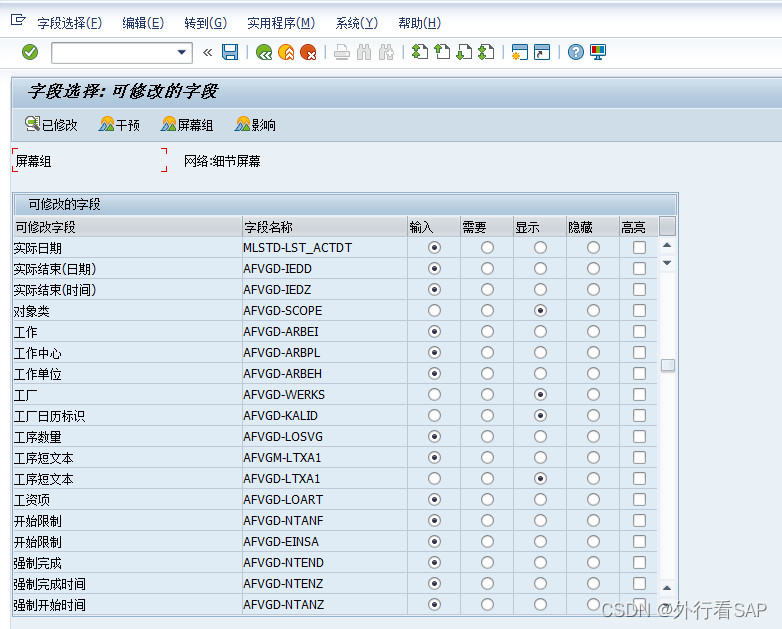Open the Help question mark icon
The image size is (782, 629).
coord(576,52)
